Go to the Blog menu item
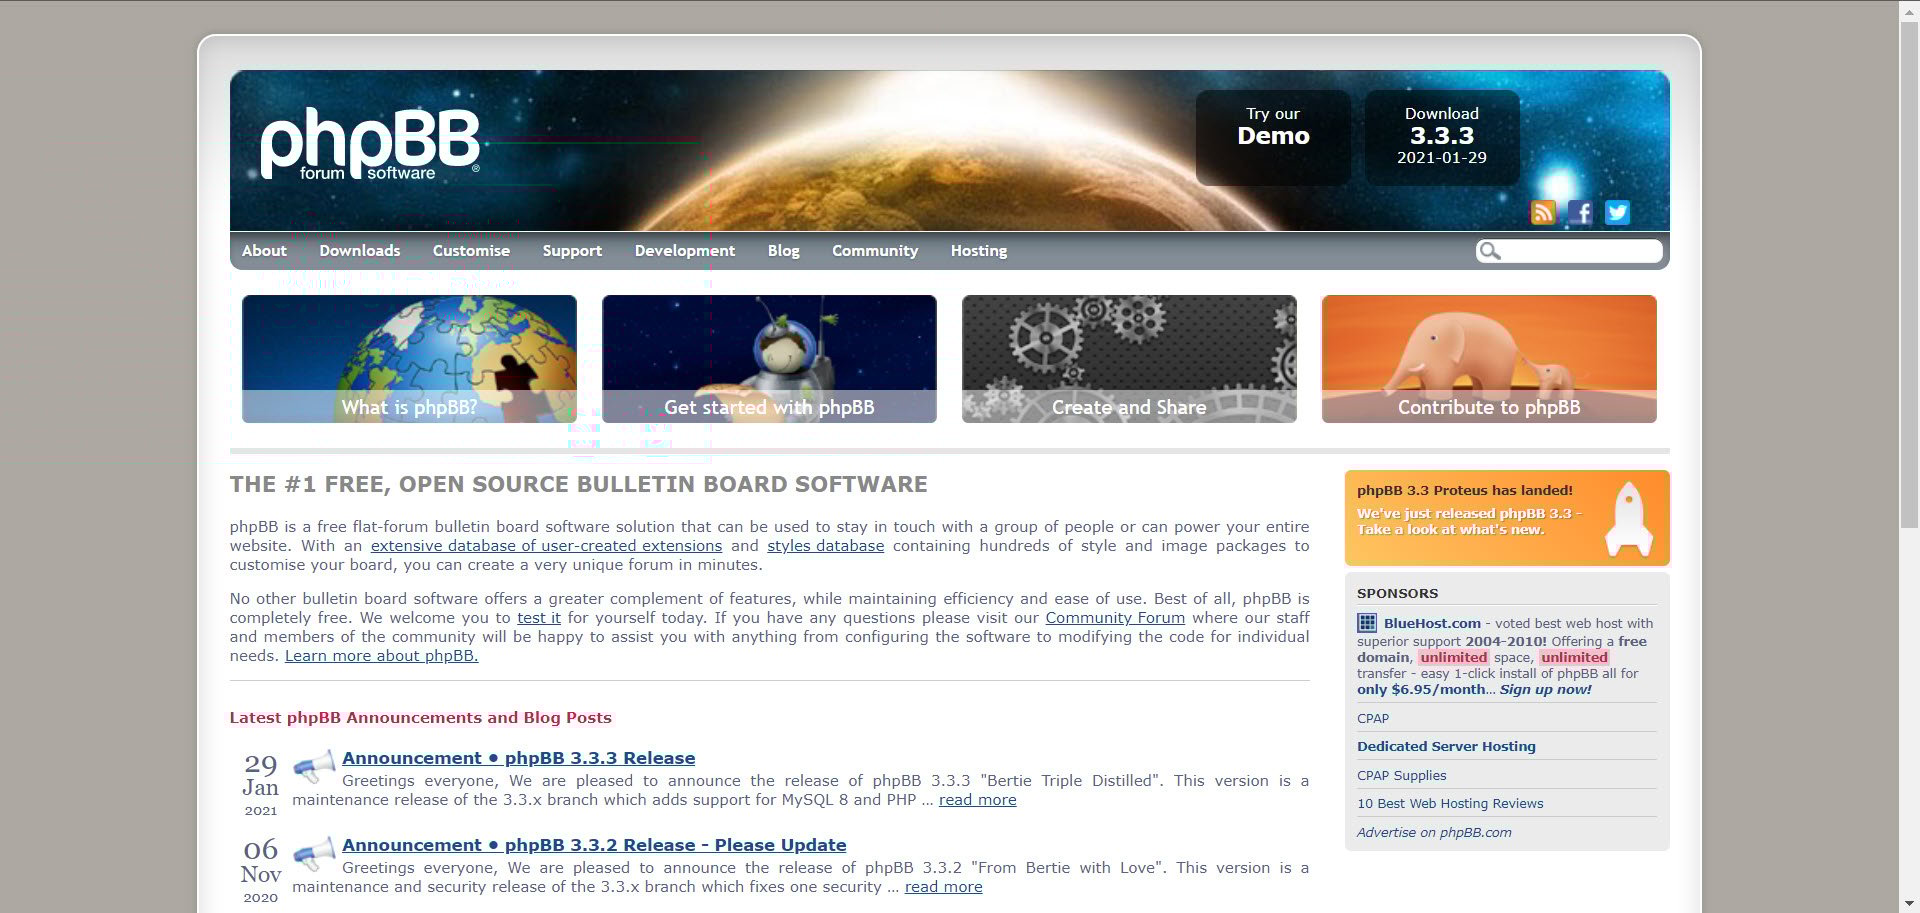The height and width of the screenshot is (913, 1920). (784, 251)
